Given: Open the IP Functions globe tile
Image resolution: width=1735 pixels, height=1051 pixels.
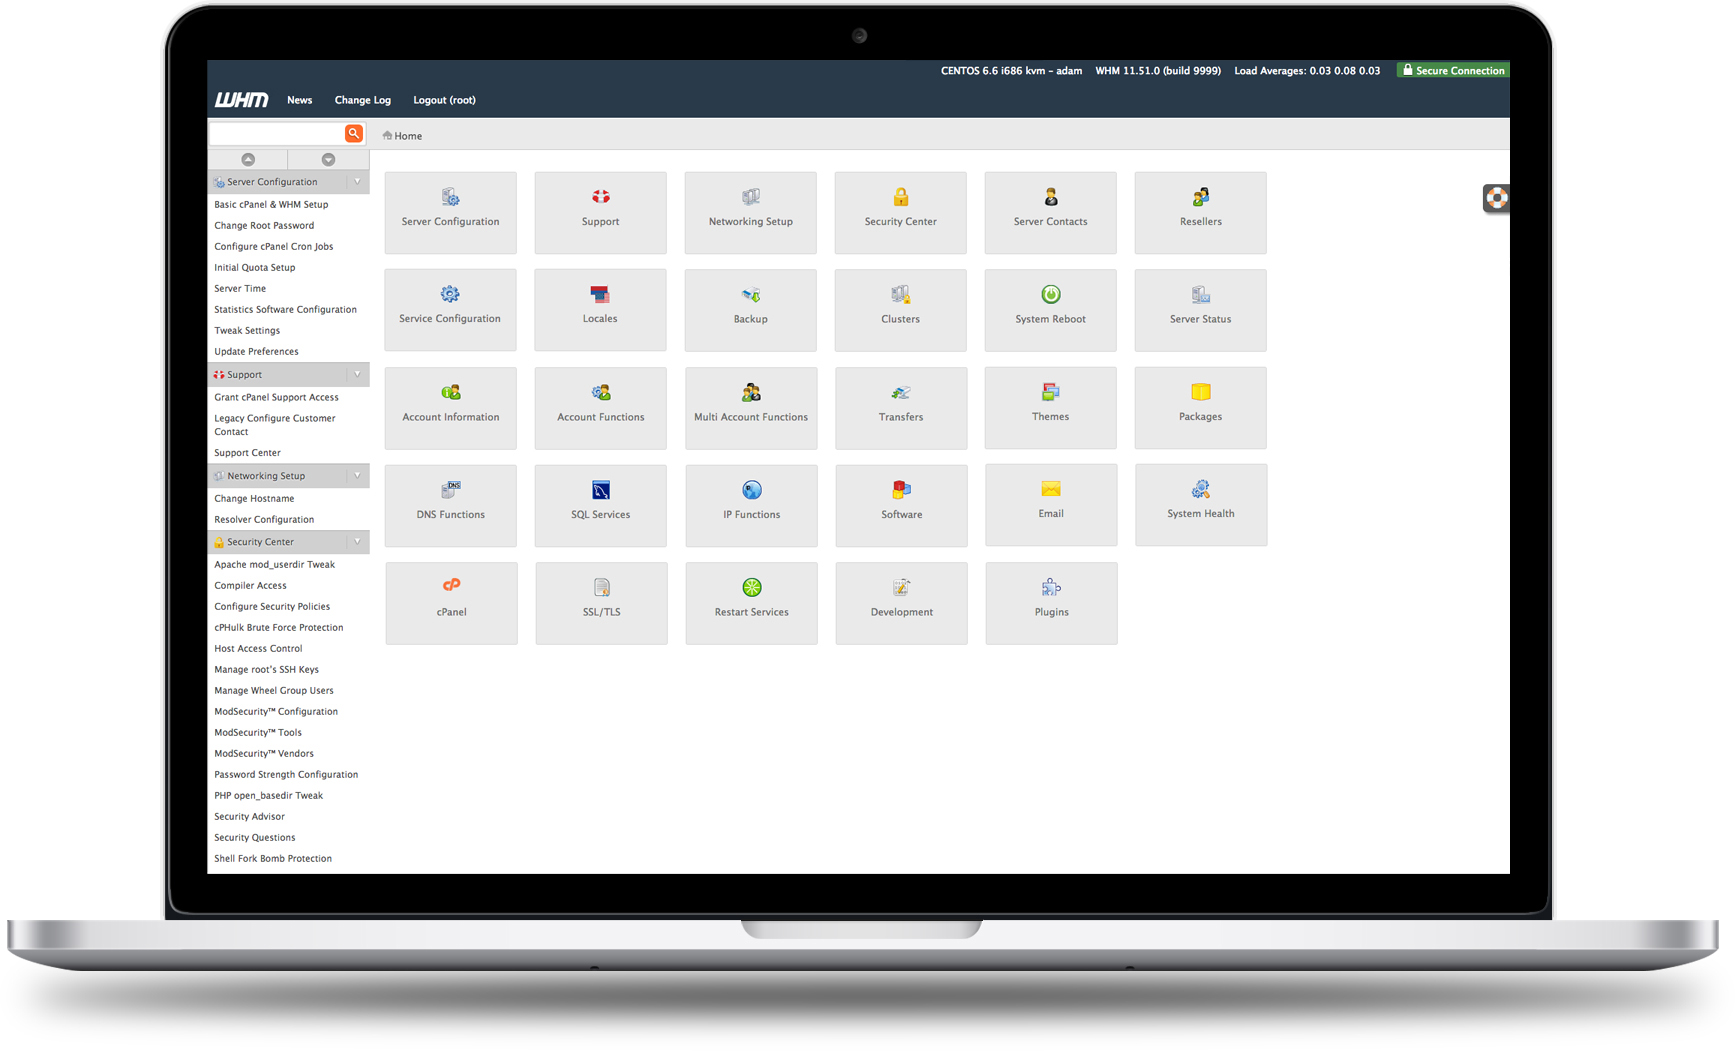Looking at the screenshot, I should point(751,505).
